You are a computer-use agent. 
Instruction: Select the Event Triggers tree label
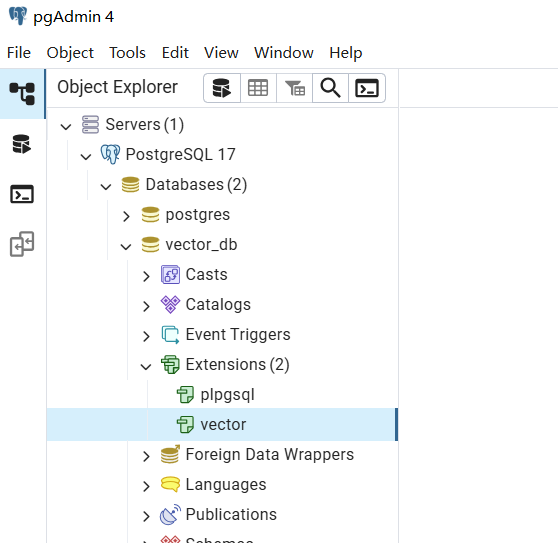238,334
